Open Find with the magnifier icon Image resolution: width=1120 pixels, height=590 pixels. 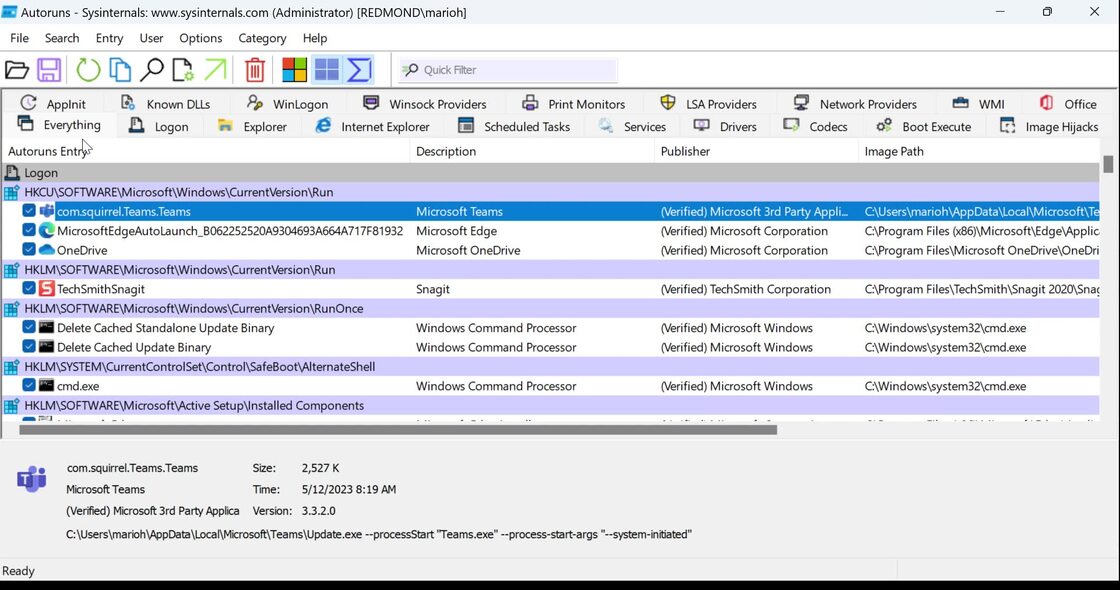[x=151, y=70]
